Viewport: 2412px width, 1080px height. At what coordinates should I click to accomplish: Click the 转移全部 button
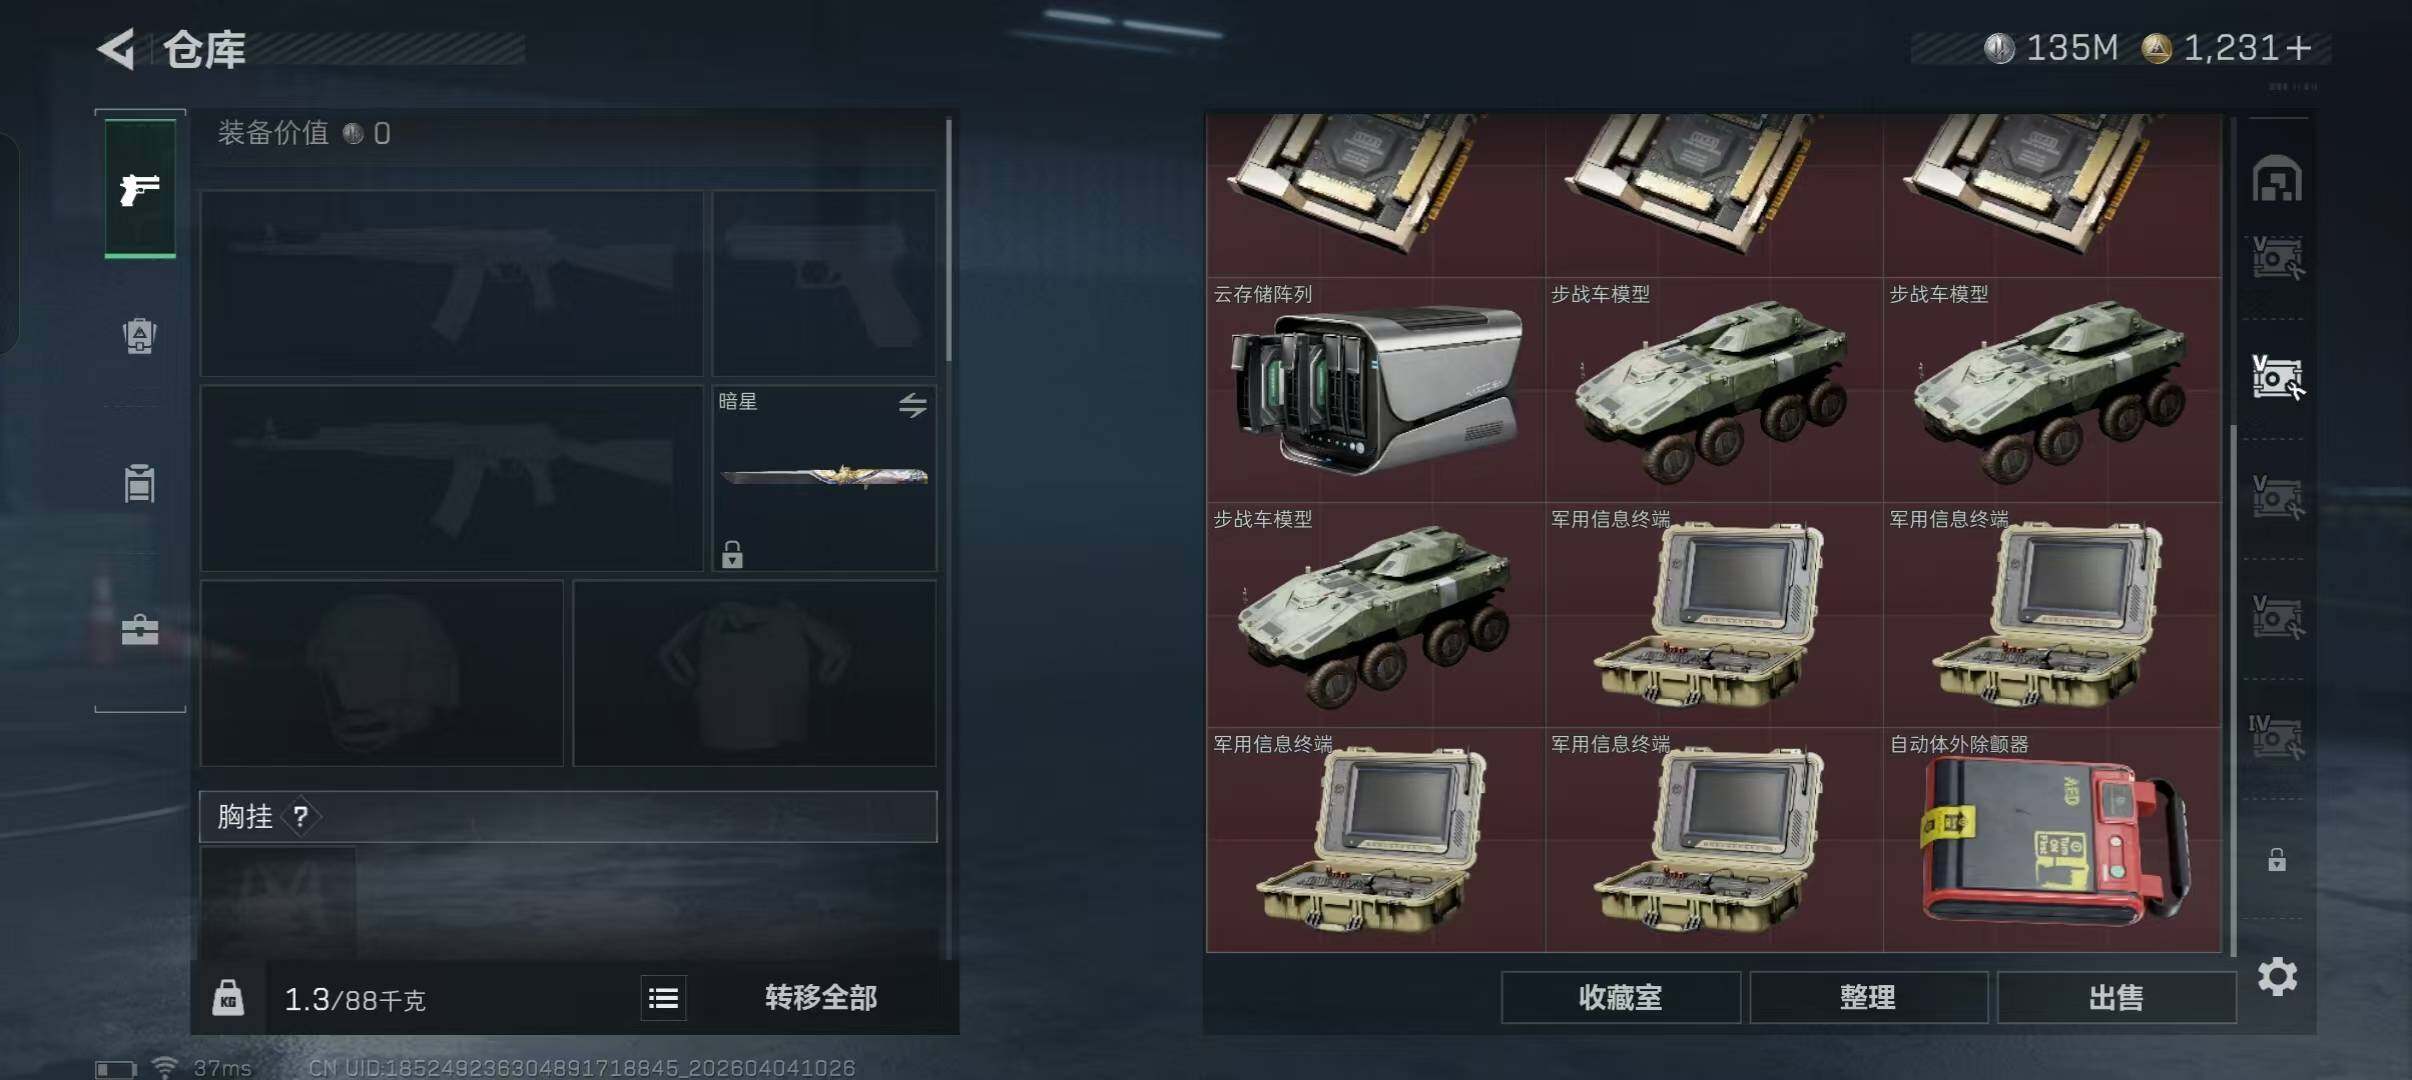(x=821, y=998)
